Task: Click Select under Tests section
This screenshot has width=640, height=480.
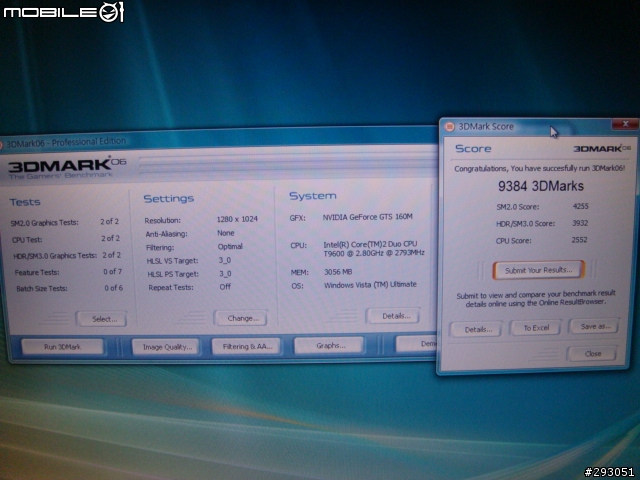Action: 102,319
